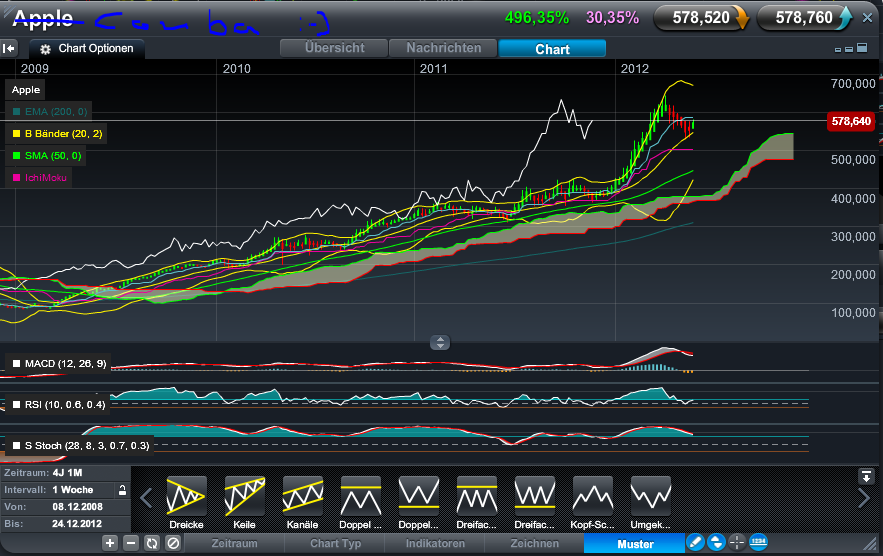
Task: Click the 496,35% performance value
Action: point(537,18)
